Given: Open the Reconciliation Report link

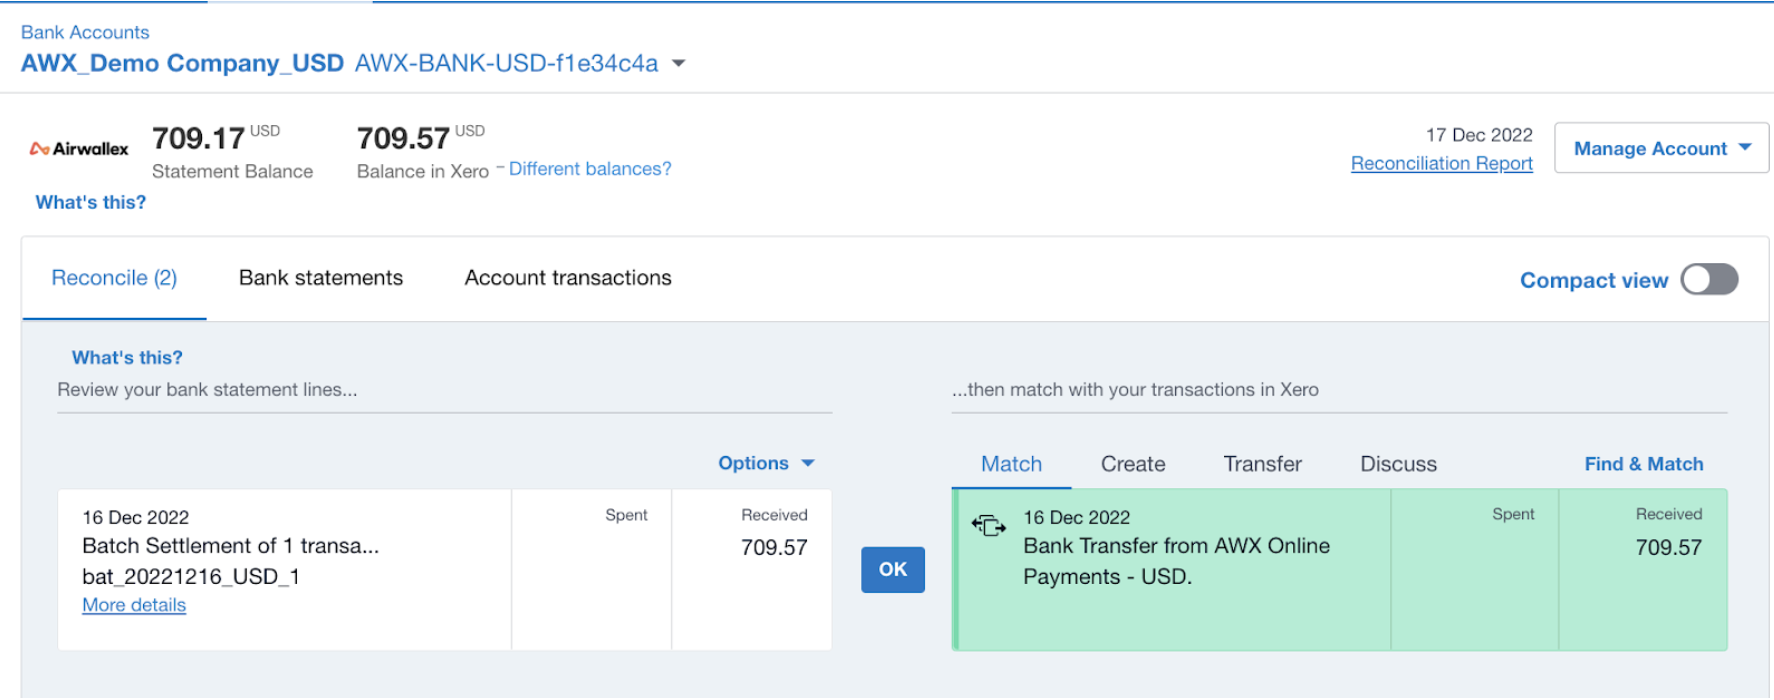Looking at the screenshot, I should [1441, 163].
